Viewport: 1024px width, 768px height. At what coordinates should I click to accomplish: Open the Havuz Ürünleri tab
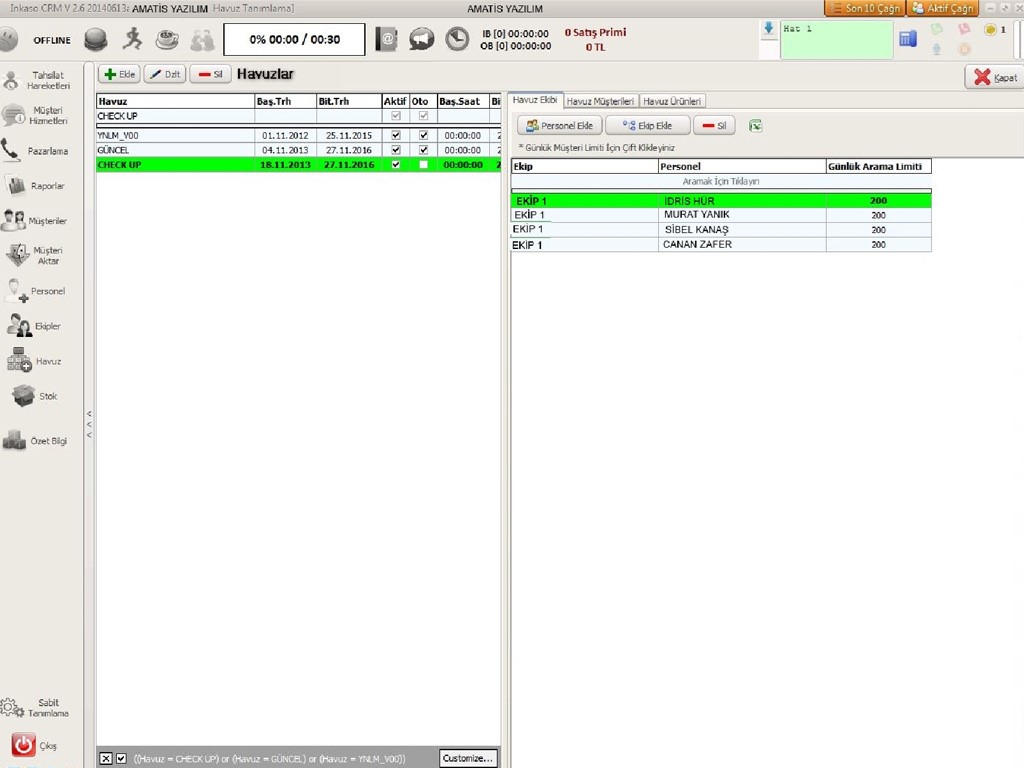tap(672, 101)
